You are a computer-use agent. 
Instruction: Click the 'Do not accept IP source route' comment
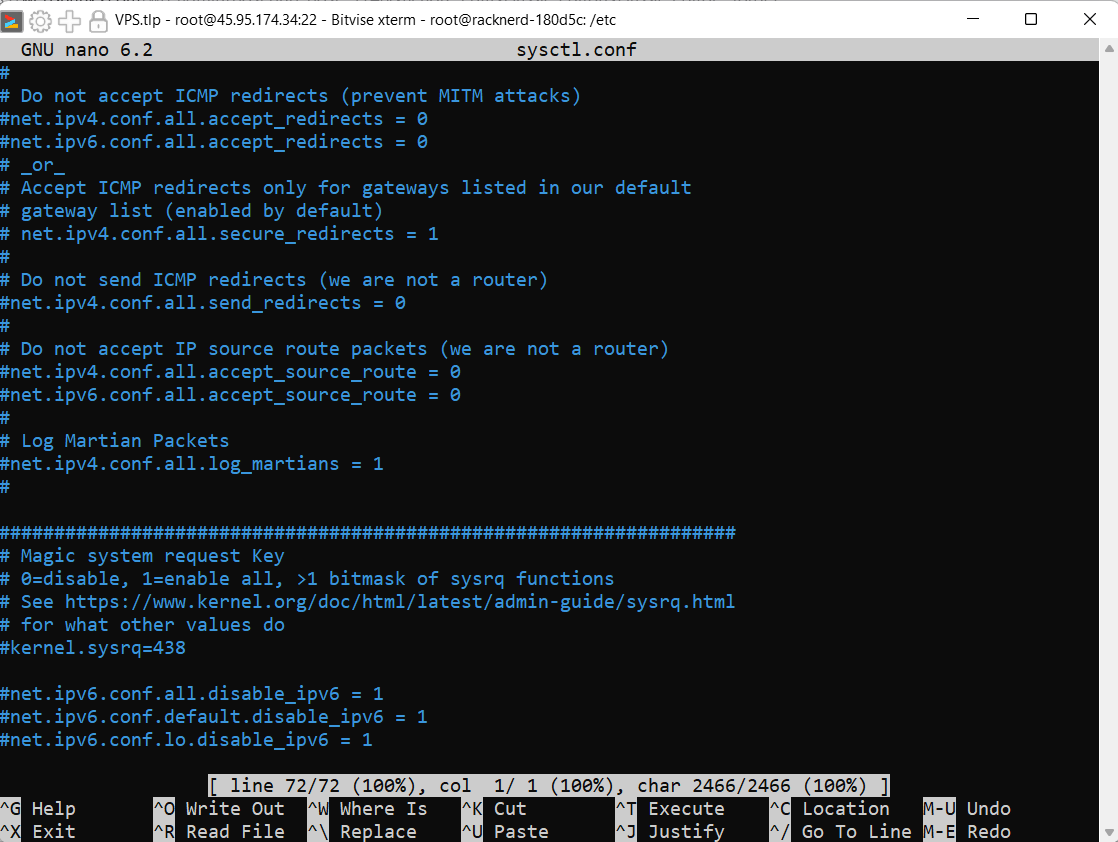(334, 349)
